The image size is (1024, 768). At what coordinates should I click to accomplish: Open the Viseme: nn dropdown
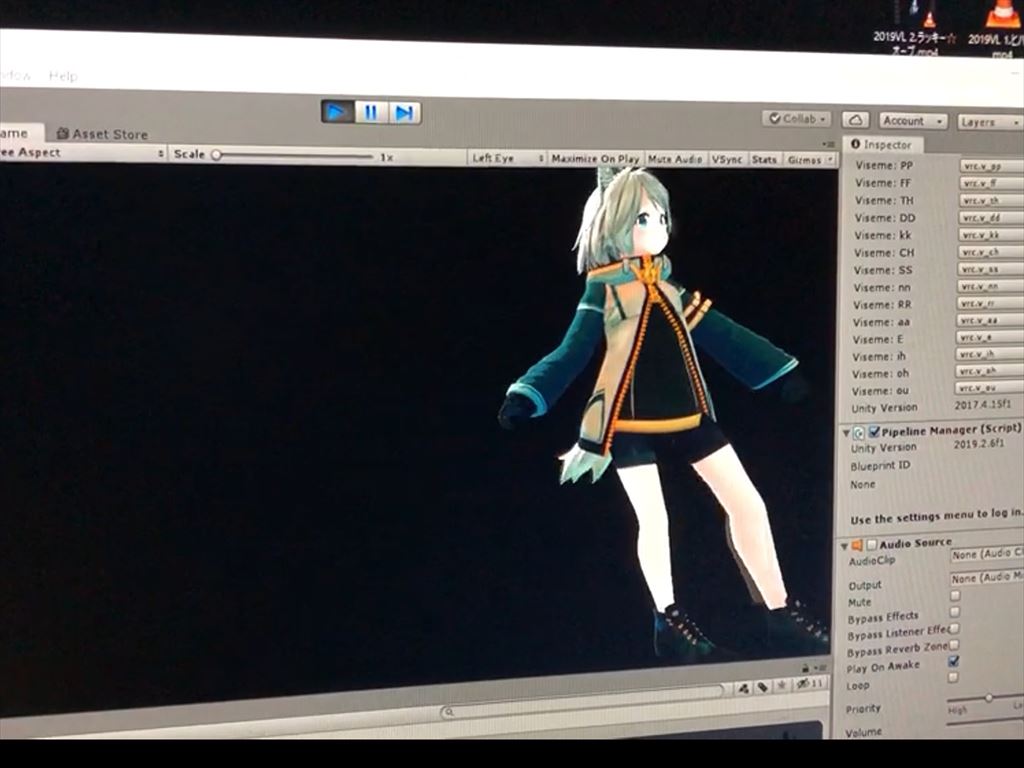tap(990, 286)
